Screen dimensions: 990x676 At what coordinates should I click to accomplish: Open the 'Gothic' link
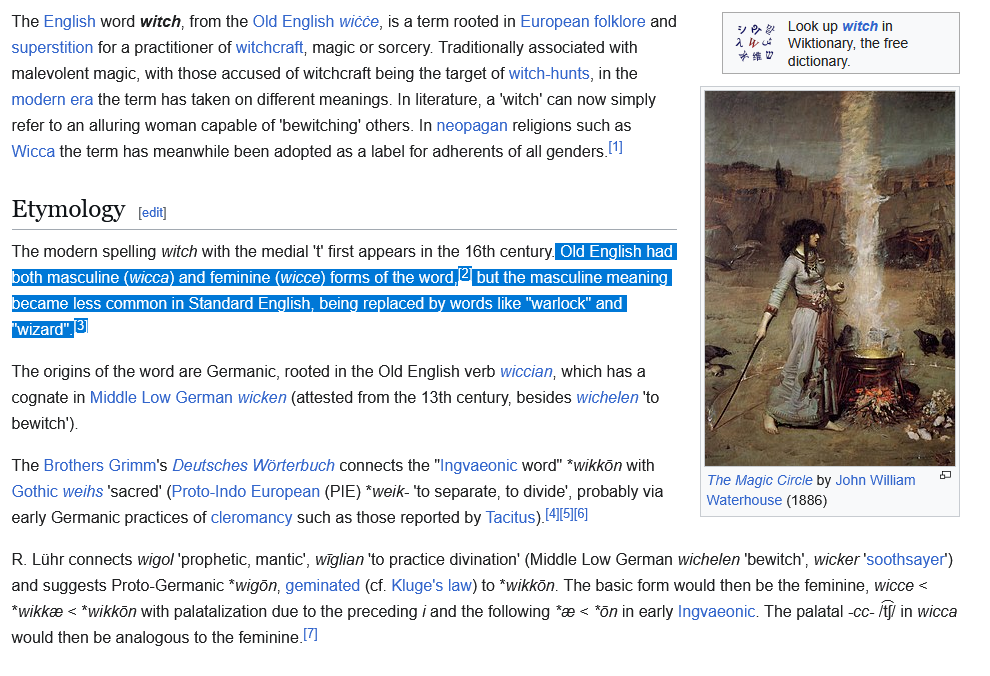pos(35,491)
